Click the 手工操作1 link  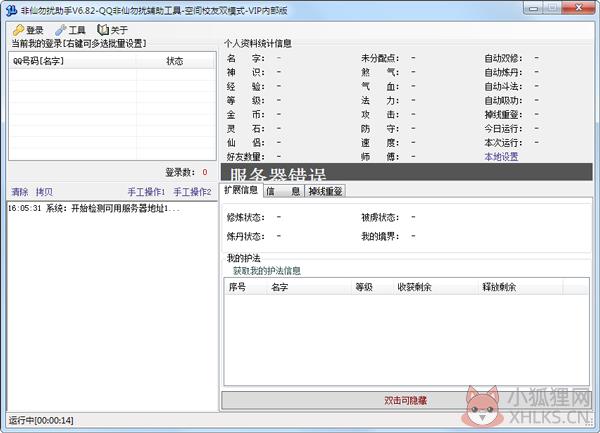146,192
